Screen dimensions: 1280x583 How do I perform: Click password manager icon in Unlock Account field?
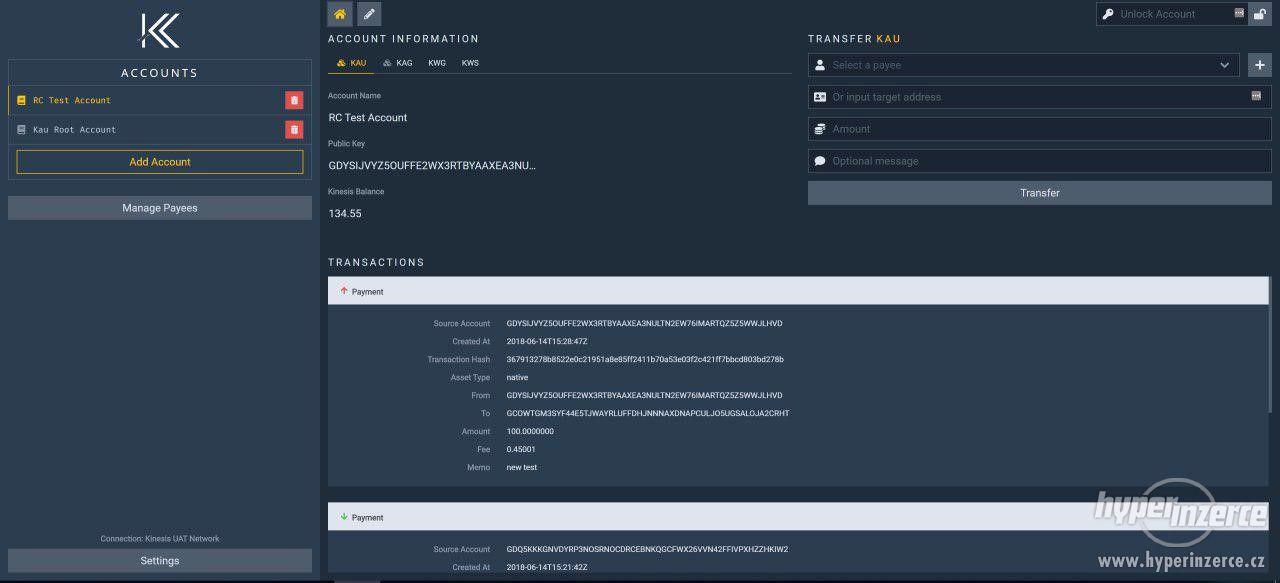point(1239,13)
